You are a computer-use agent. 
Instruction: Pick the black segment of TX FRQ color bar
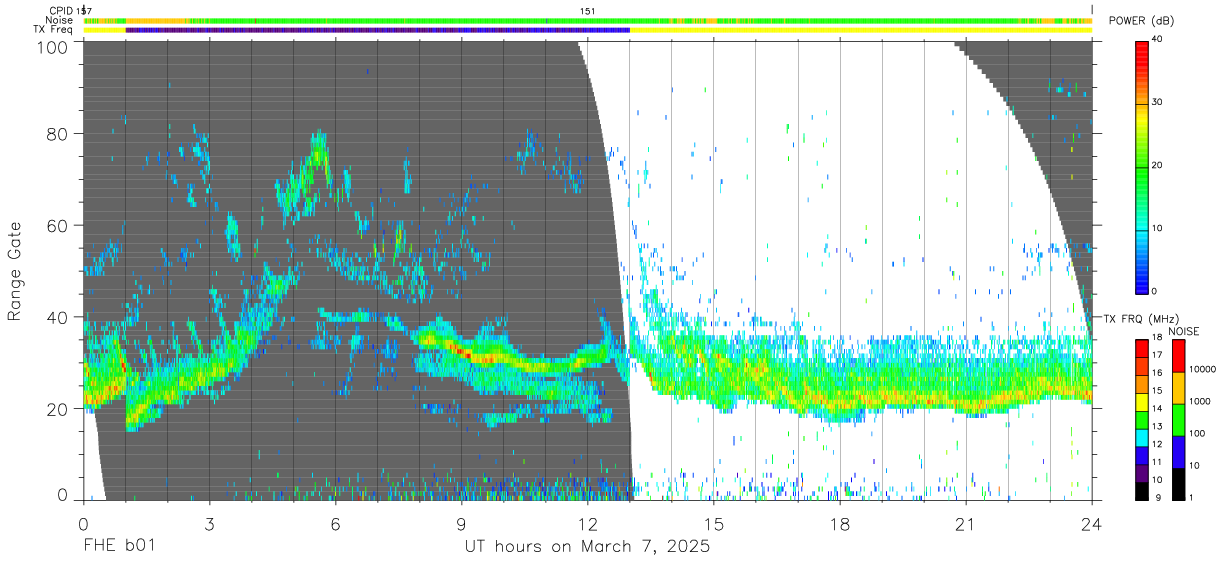[x=1141, y=489]
